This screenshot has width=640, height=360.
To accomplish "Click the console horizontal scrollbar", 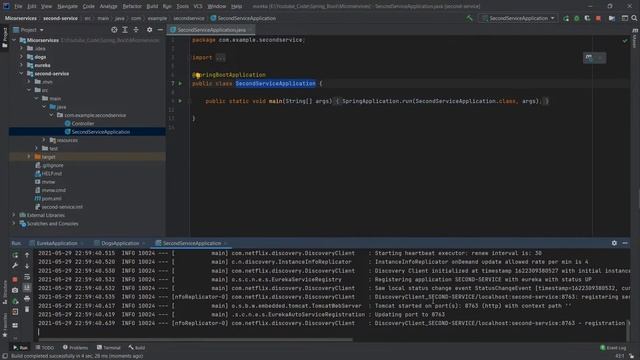I will pos(196,340).
